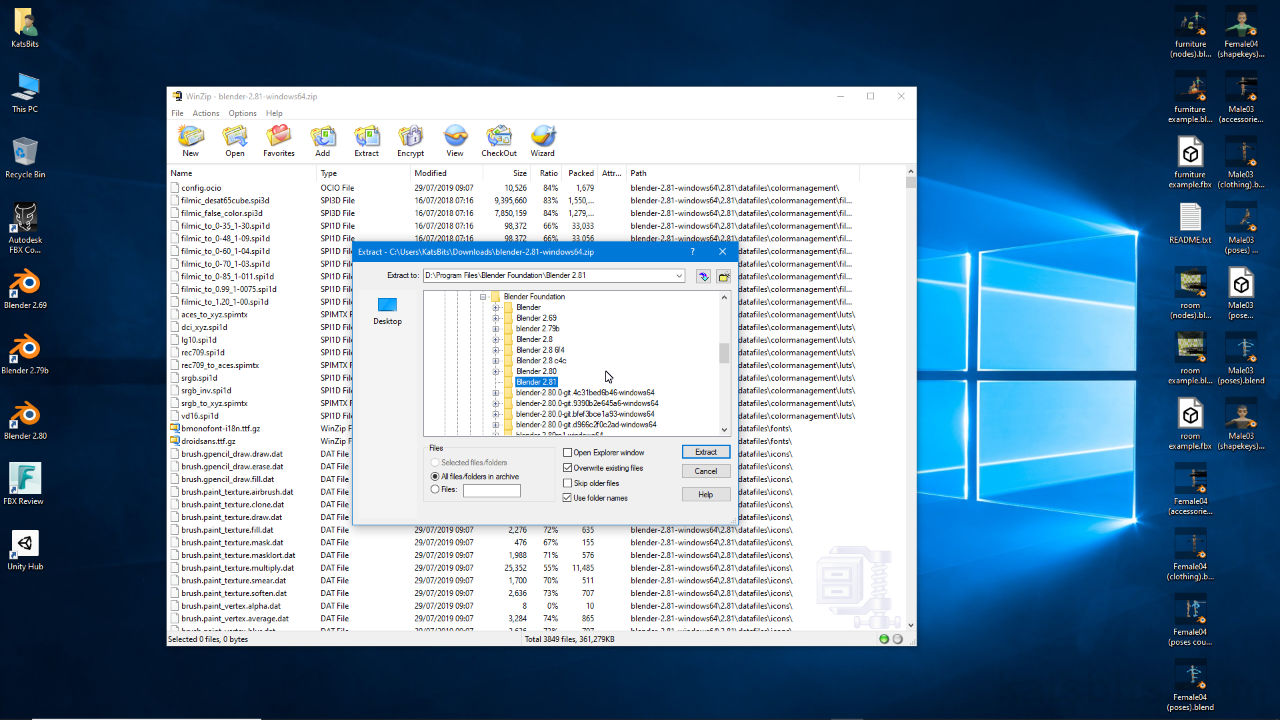Click the Cancel button

point(705,471)
